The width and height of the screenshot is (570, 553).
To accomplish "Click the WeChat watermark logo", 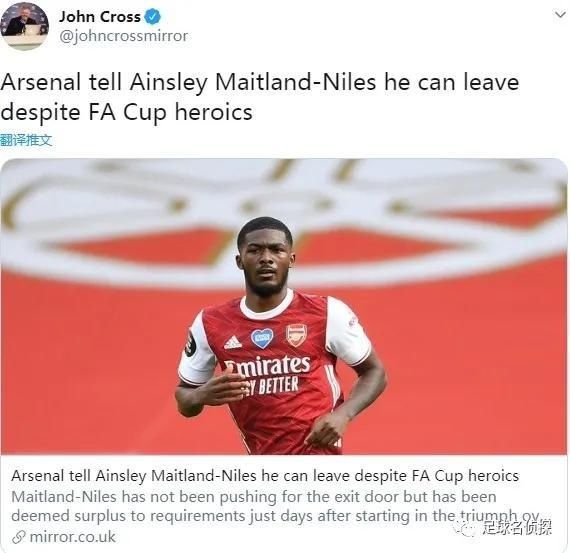I will click(x=466, y=527).
